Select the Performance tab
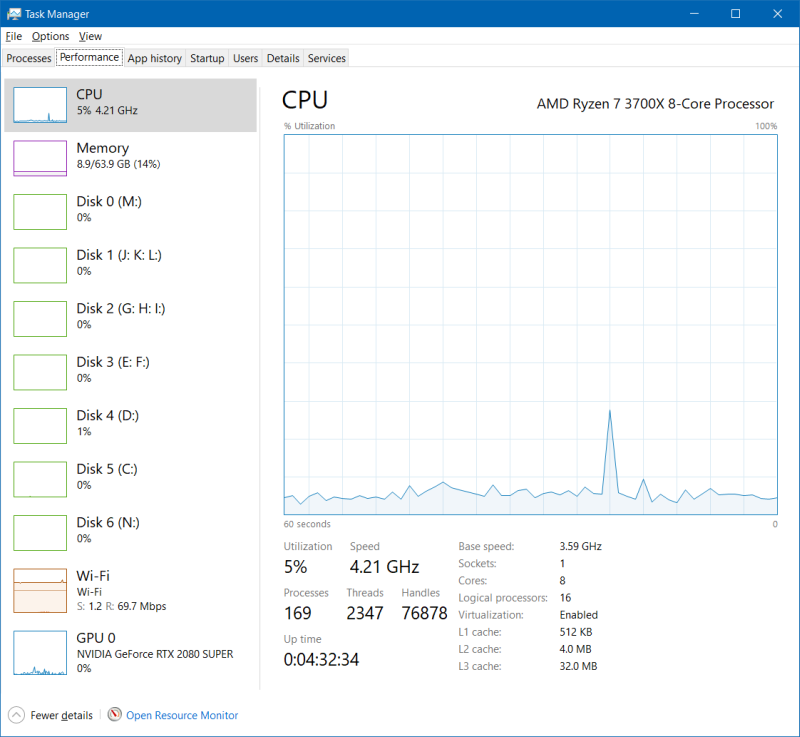 [x=89, y=57]
